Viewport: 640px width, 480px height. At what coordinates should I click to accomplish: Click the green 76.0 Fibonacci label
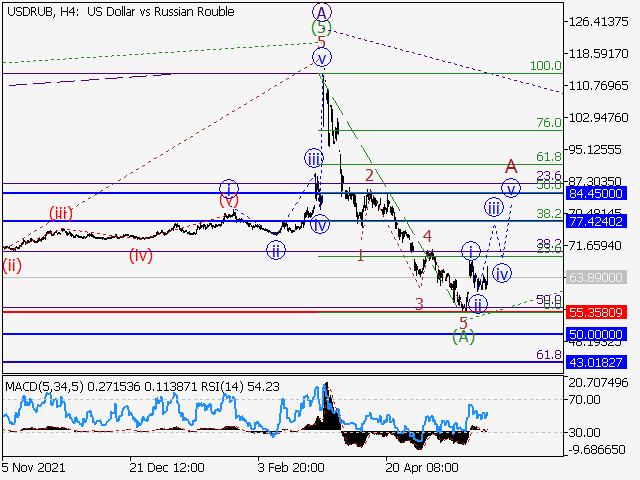pos(549,122)
